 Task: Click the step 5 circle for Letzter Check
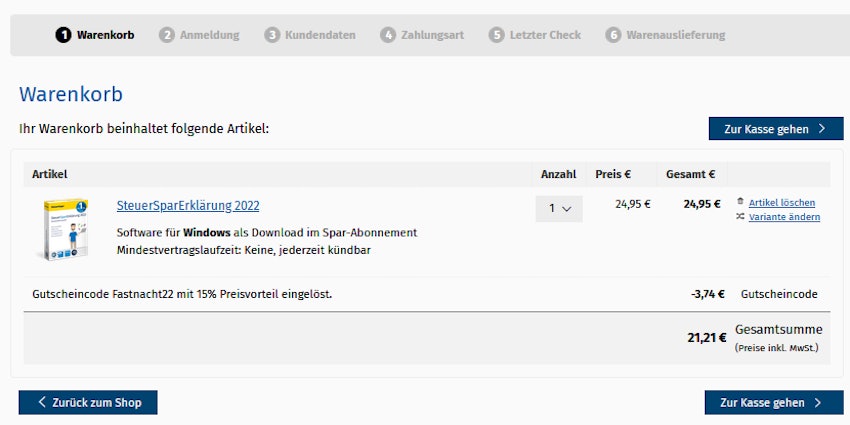tap(496, 35)
